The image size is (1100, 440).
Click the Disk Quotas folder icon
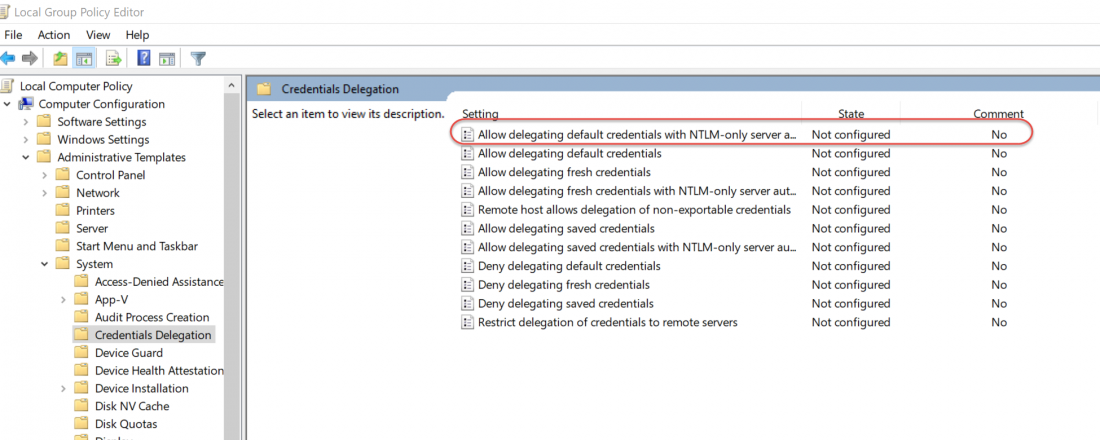tap(82, 424)
